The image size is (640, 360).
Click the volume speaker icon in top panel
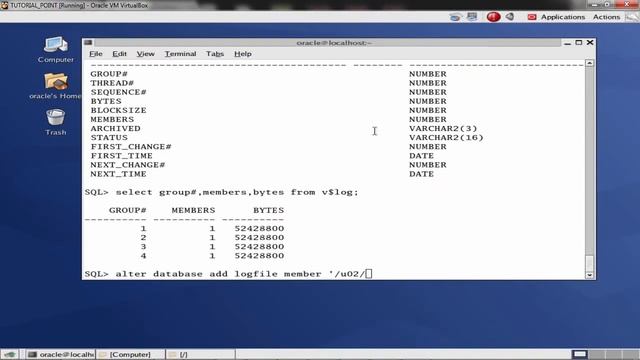(x=510, y=17)
